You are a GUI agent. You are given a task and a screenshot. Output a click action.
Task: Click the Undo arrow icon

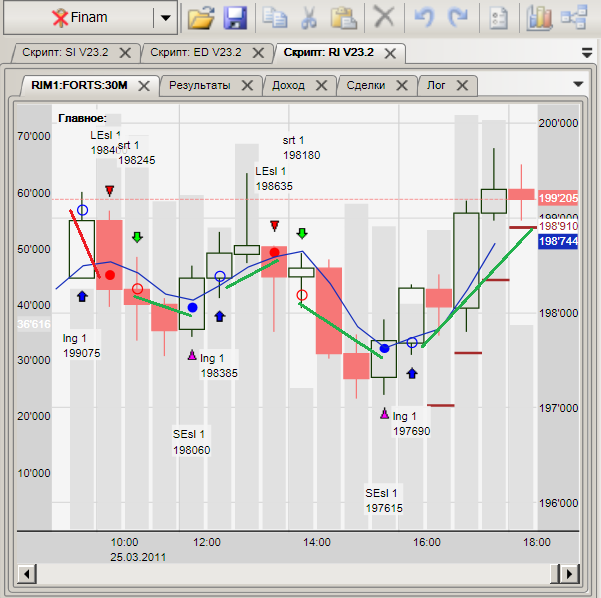(424, 18)
